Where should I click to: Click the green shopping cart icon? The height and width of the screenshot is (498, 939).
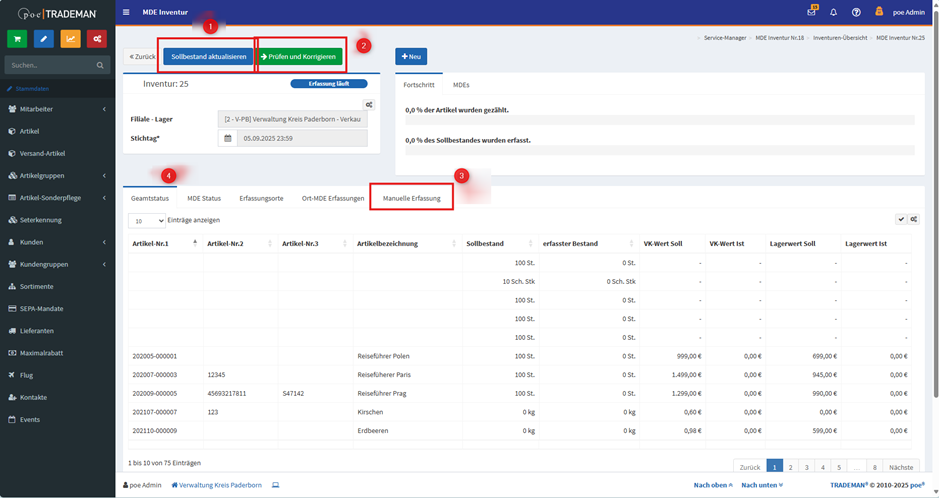(x=17, y=39)
